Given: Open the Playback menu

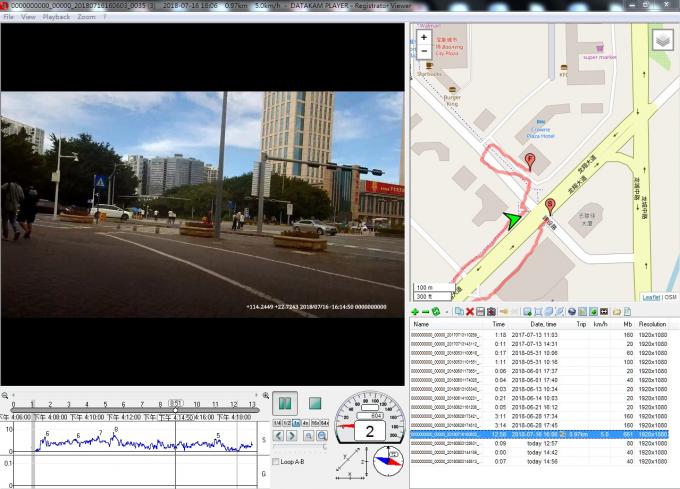Looking at the screenshot, I should pos(56,17).
